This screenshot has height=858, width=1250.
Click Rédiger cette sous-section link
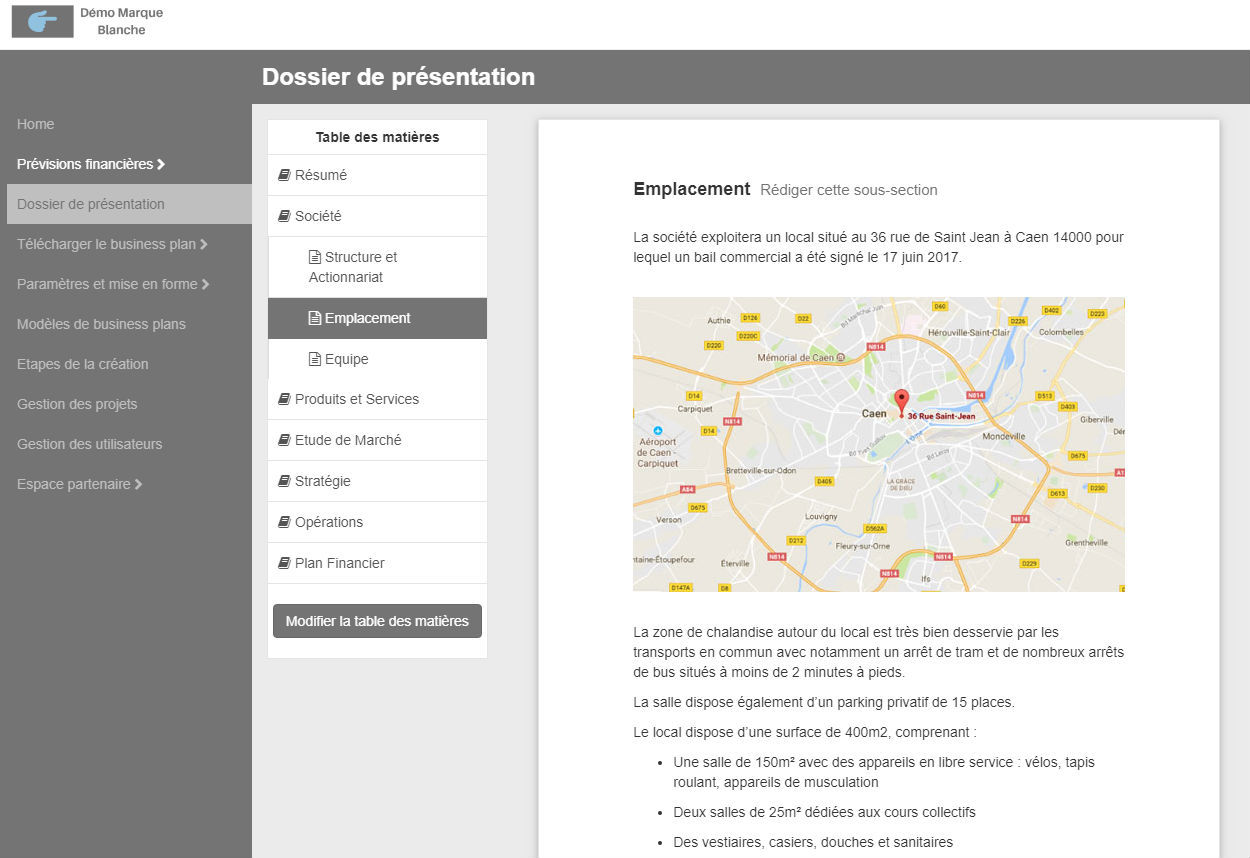pyautogui.click(x=849, y=190)
